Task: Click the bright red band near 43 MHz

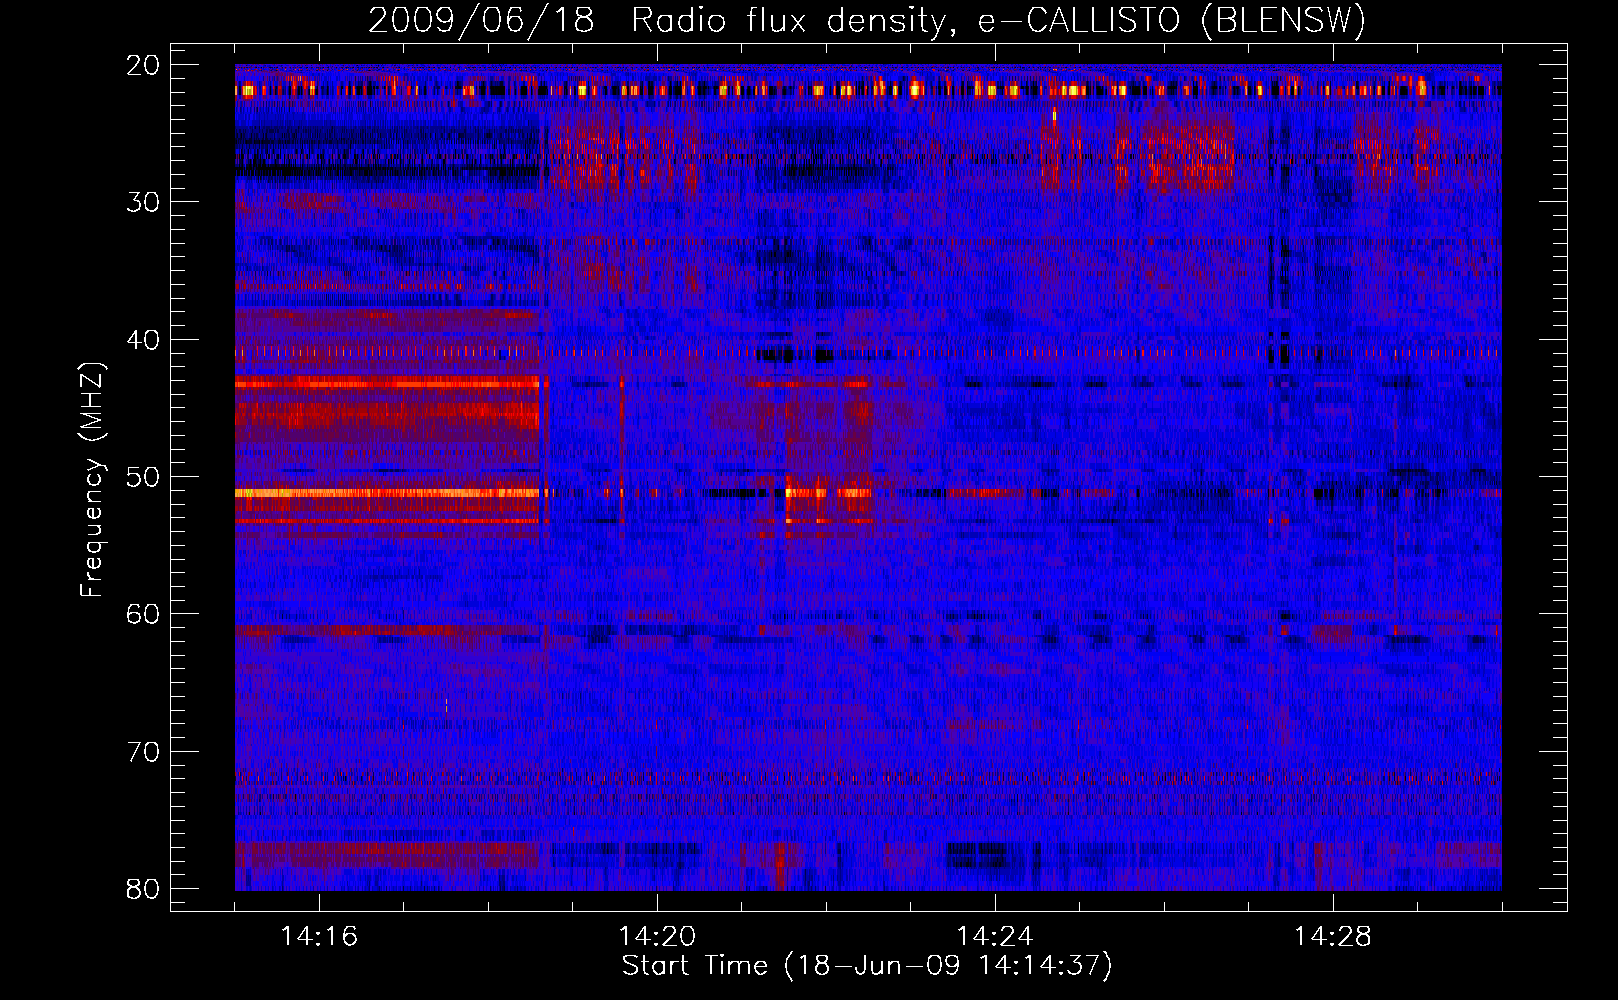Action: point(387,382)
